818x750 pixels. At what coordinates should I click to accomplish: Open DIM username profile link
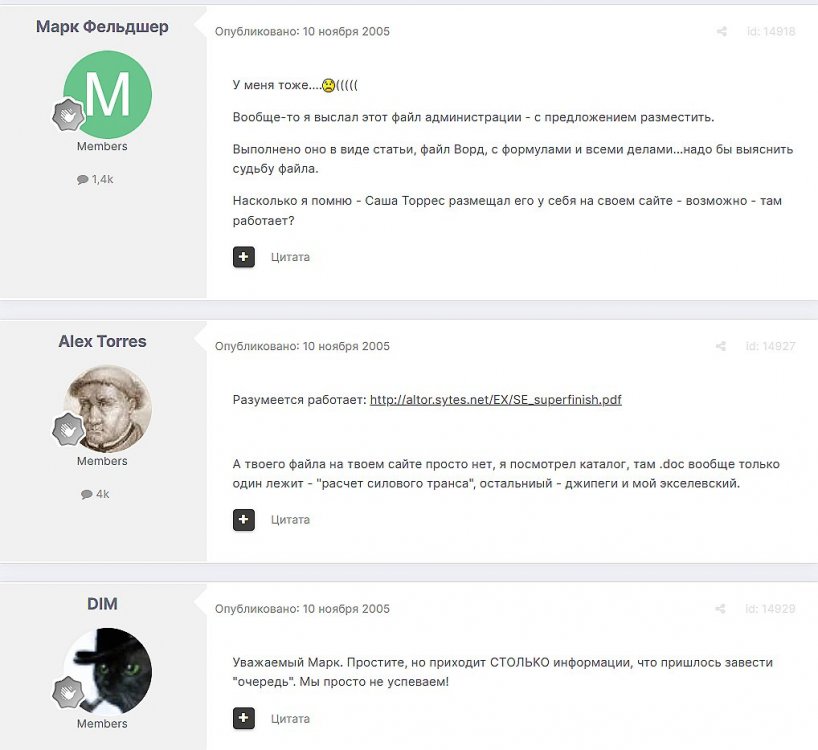(x=102, y=604)
